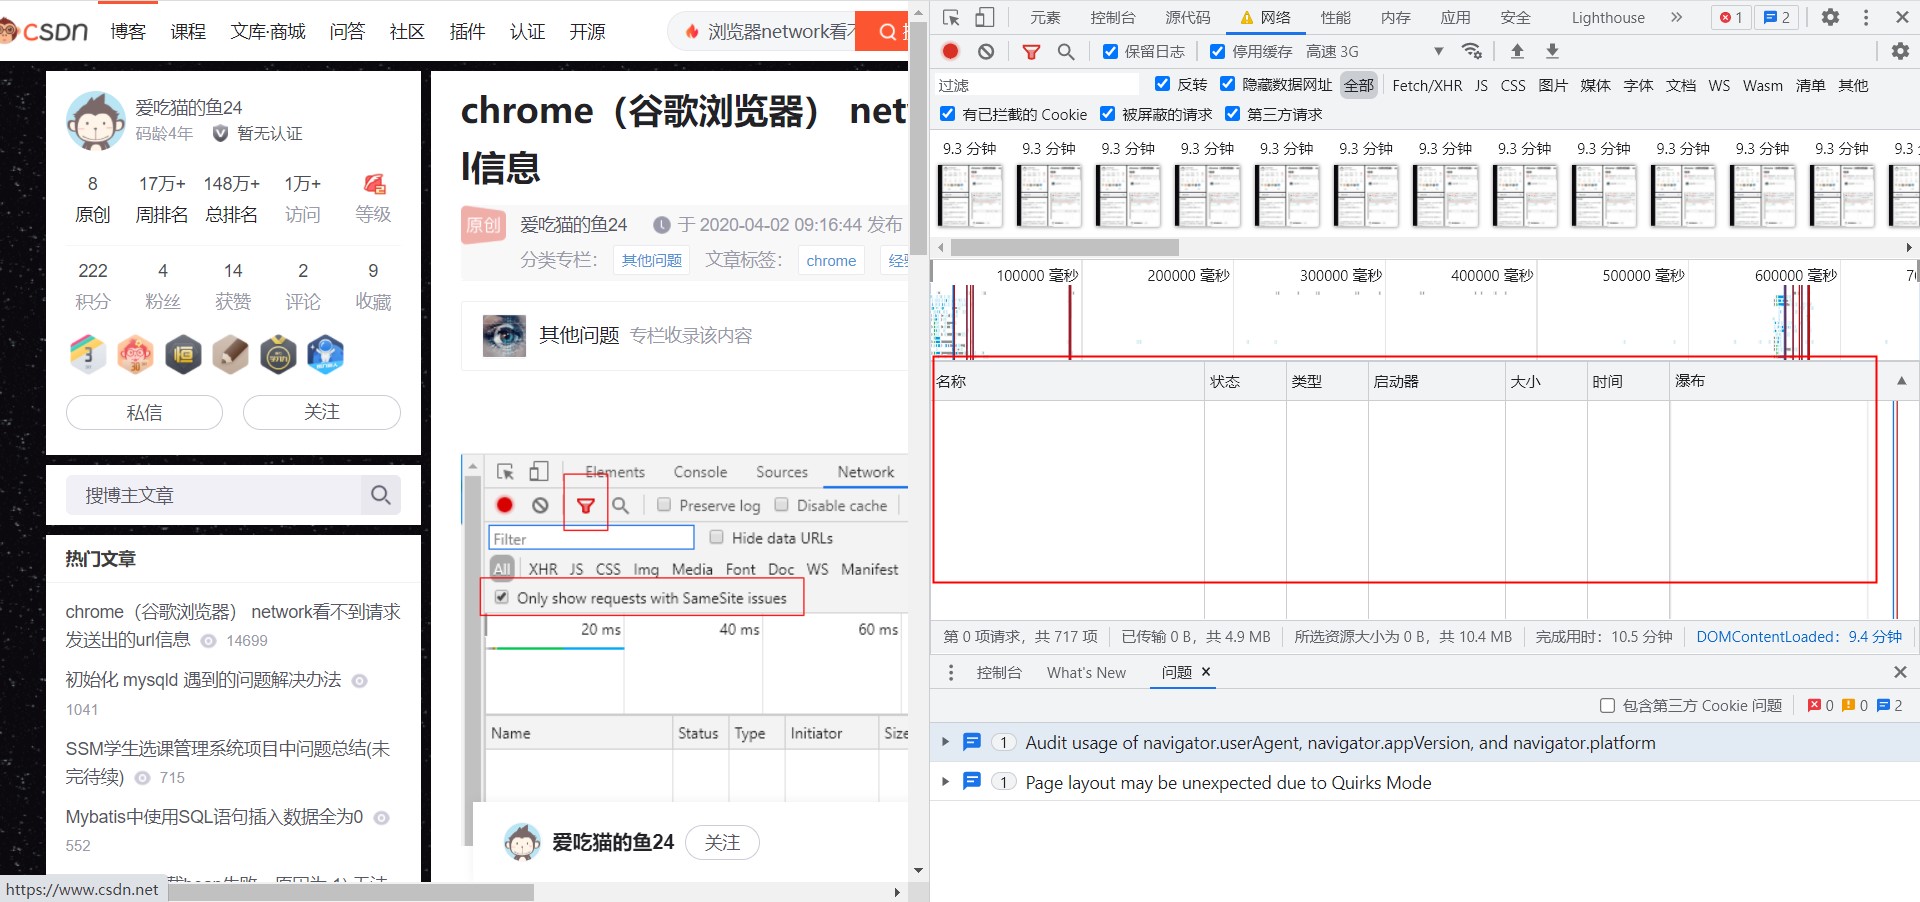Click filmstrip scrollbar left arrow
The height and width of the screenshot is (902, 1920).
click(x=941, y=247)
